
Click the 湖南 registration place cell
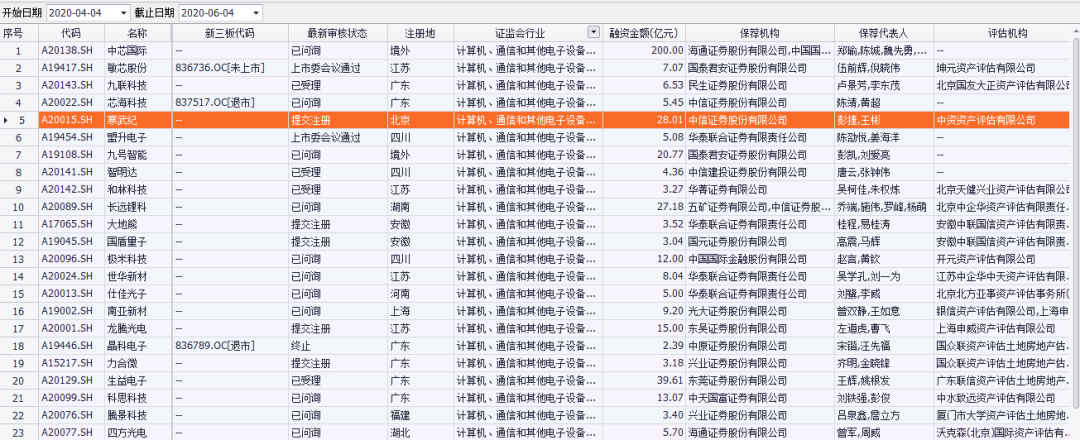(420, 207)
